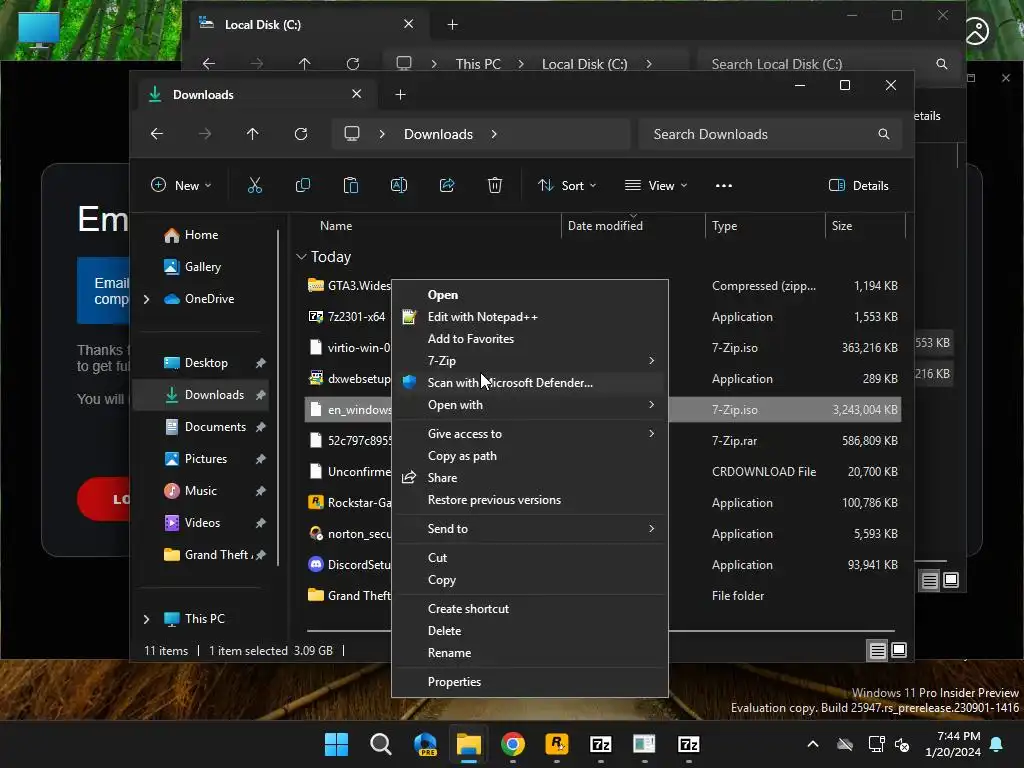Go up one folder level in Downloads

click(253, 134)
